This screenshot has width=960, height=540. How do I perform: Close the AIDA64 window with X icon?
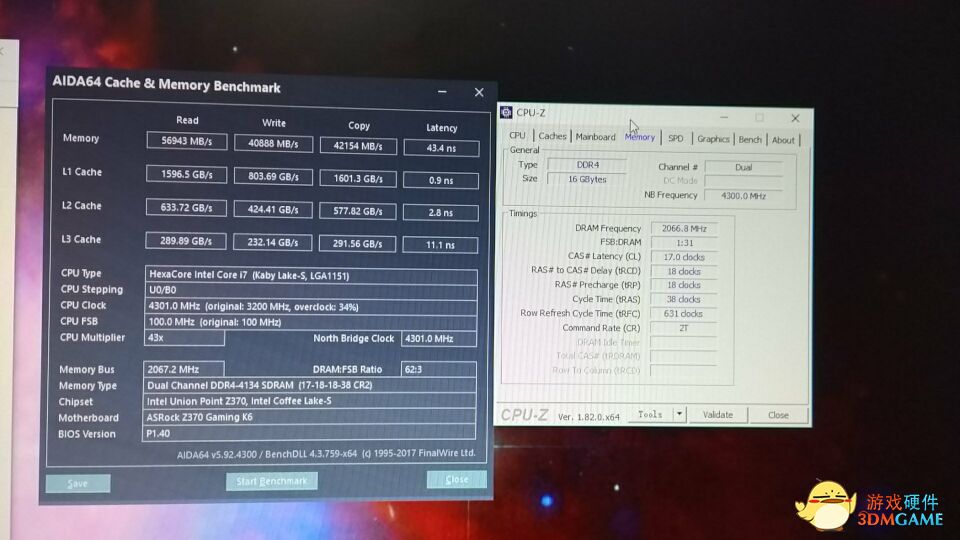(479, 92)
